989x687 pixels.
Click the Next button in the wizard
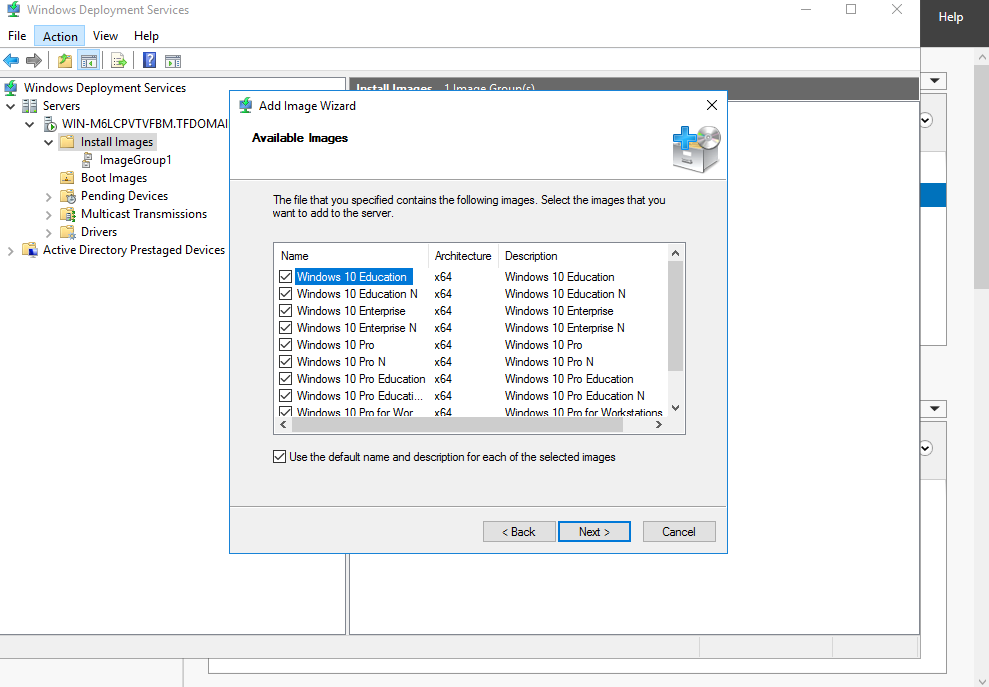594,532
